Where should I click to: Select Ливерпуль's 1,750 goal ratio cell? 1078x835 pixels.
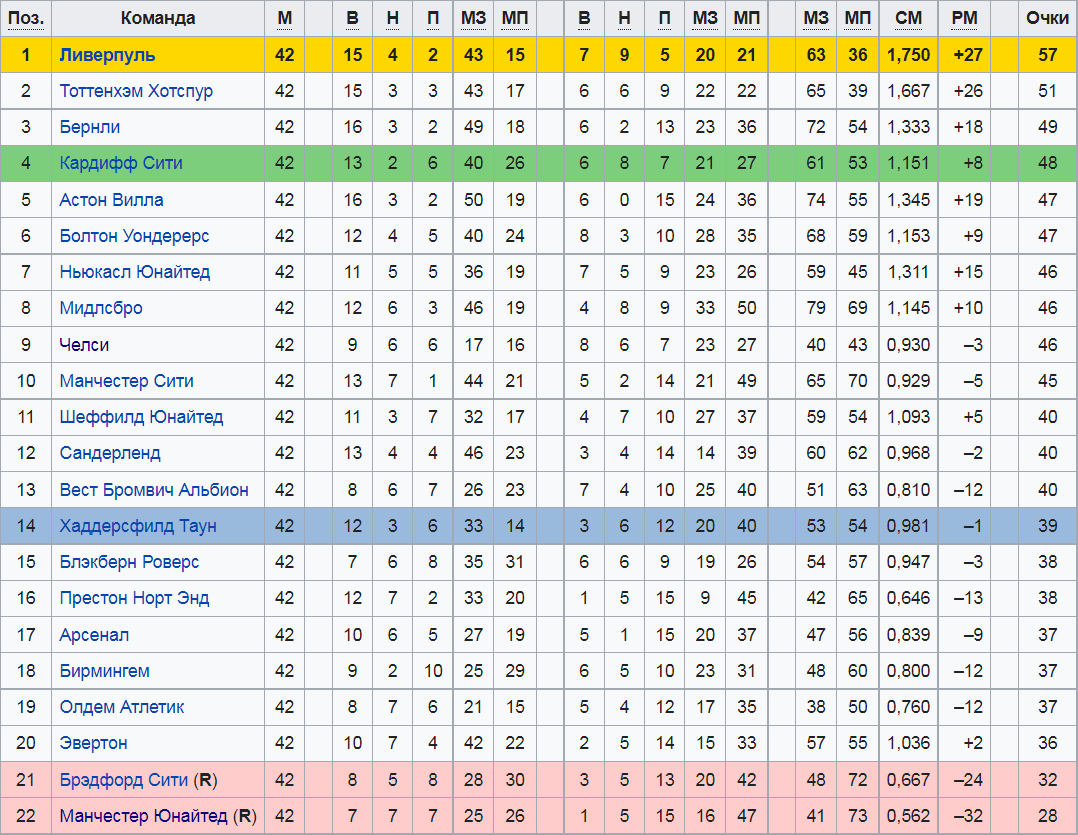[x=908, y=55]
